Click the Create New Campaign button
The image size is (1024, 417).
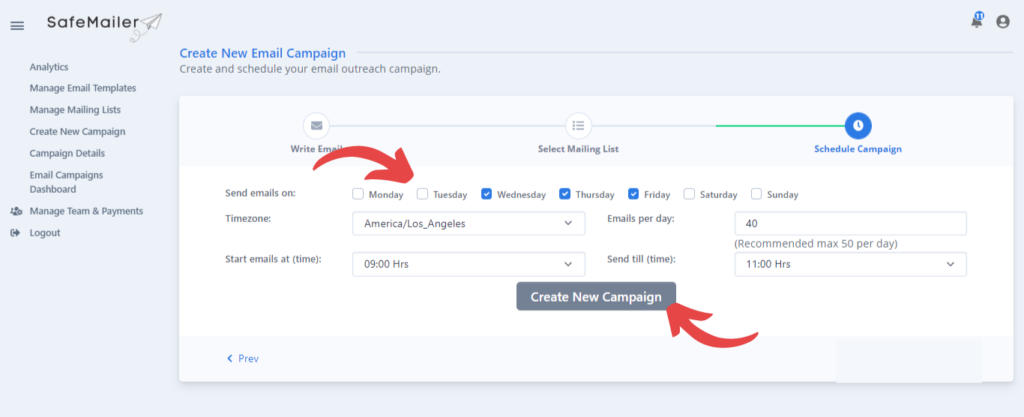pos(596,296)
